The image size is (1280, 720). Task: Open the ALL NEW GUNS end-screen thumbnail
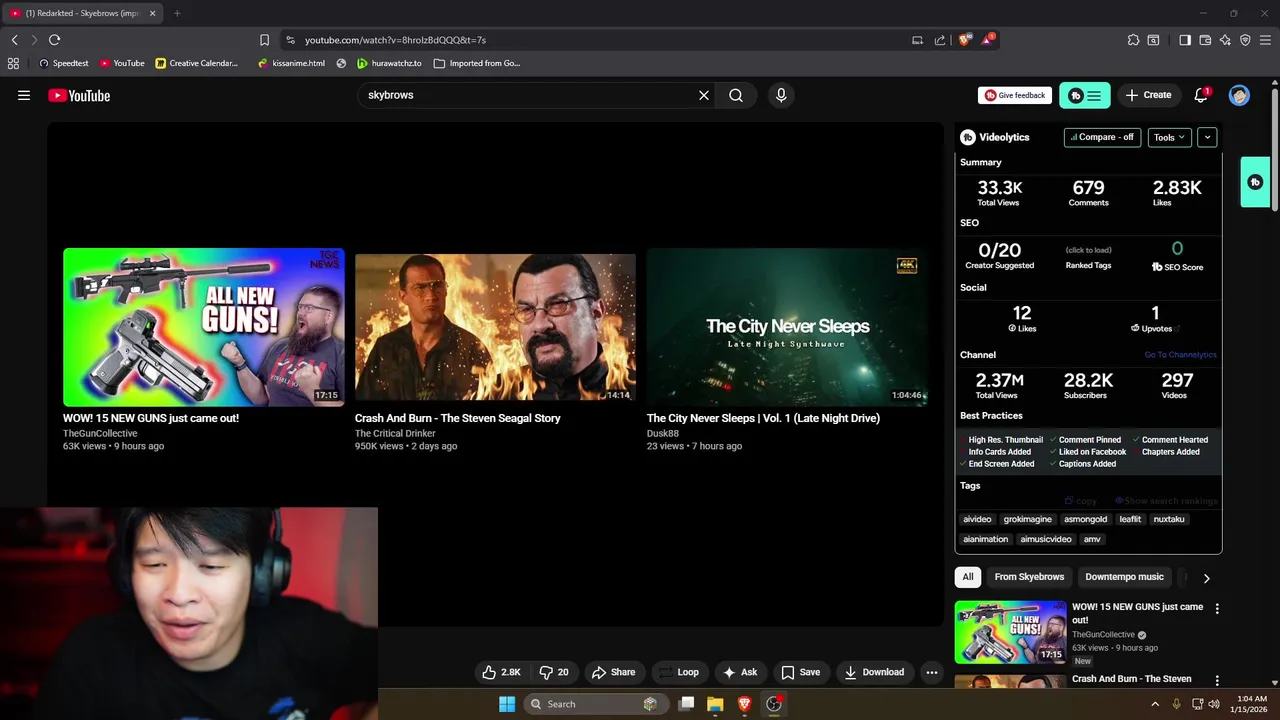[x=204, y=327]
